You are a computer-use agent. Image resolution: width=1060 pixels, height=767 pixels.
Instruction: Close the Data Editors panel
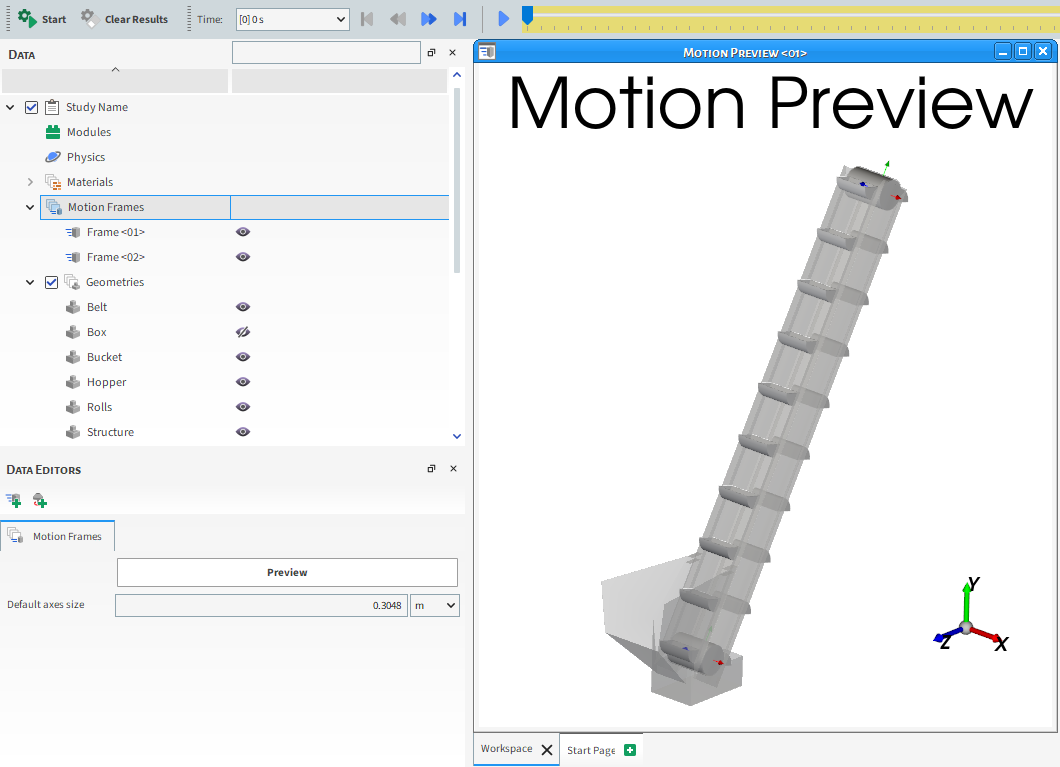(x=453, y=468)
